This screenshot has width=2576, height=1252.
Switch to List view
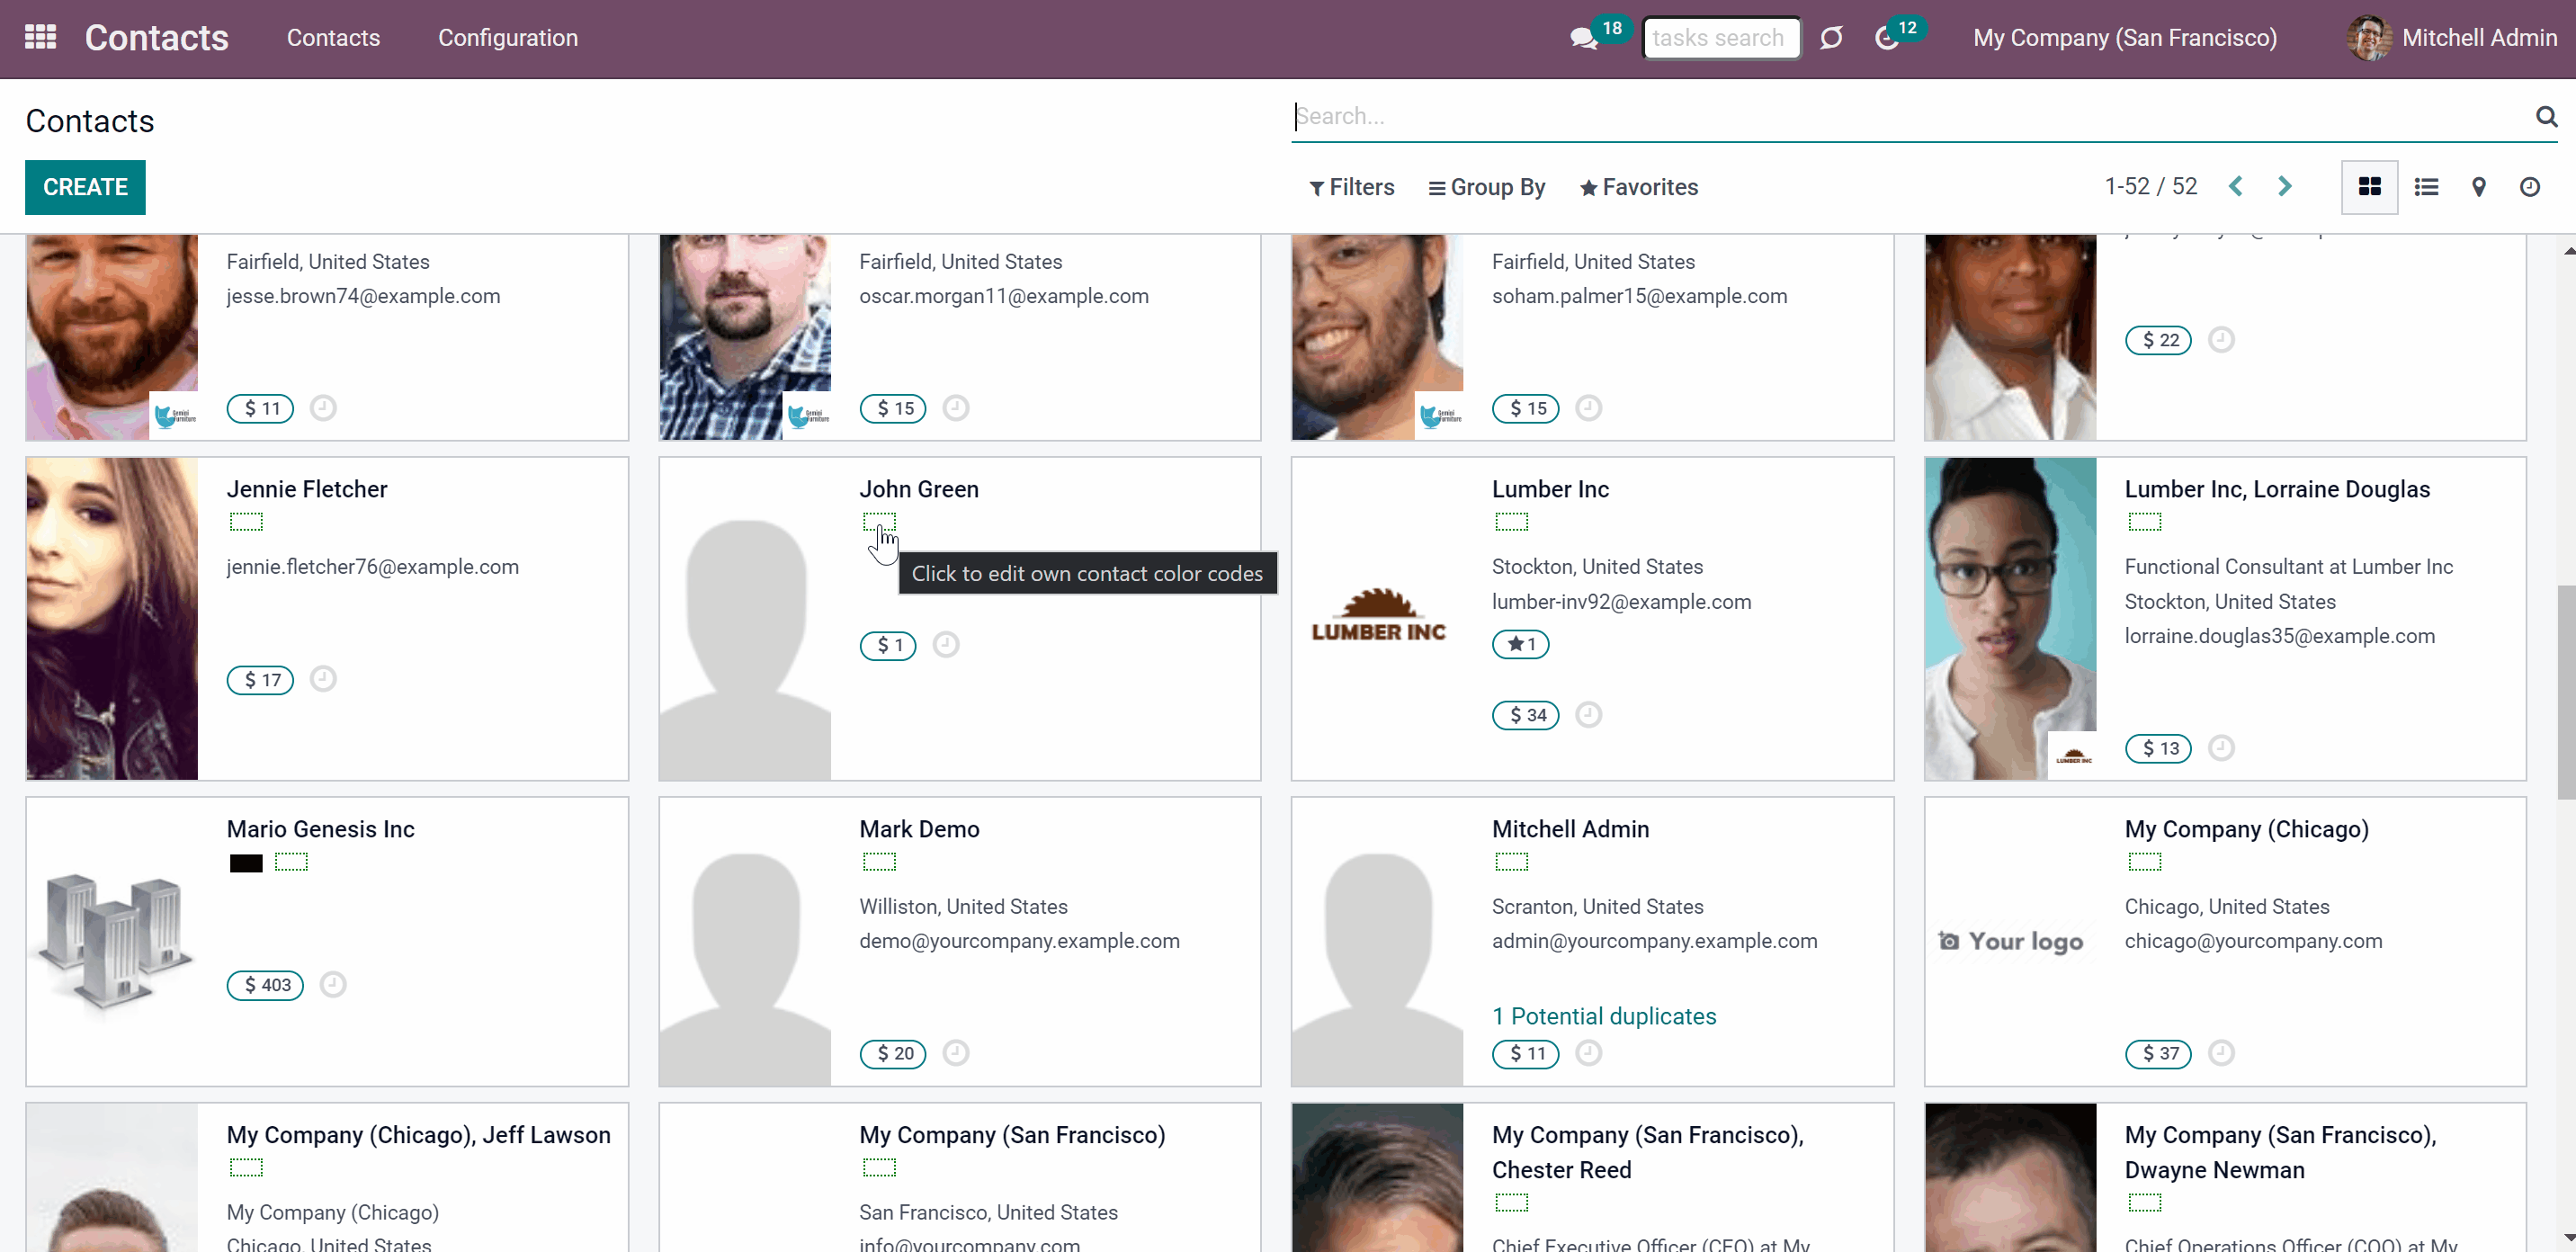point(2426,187)
